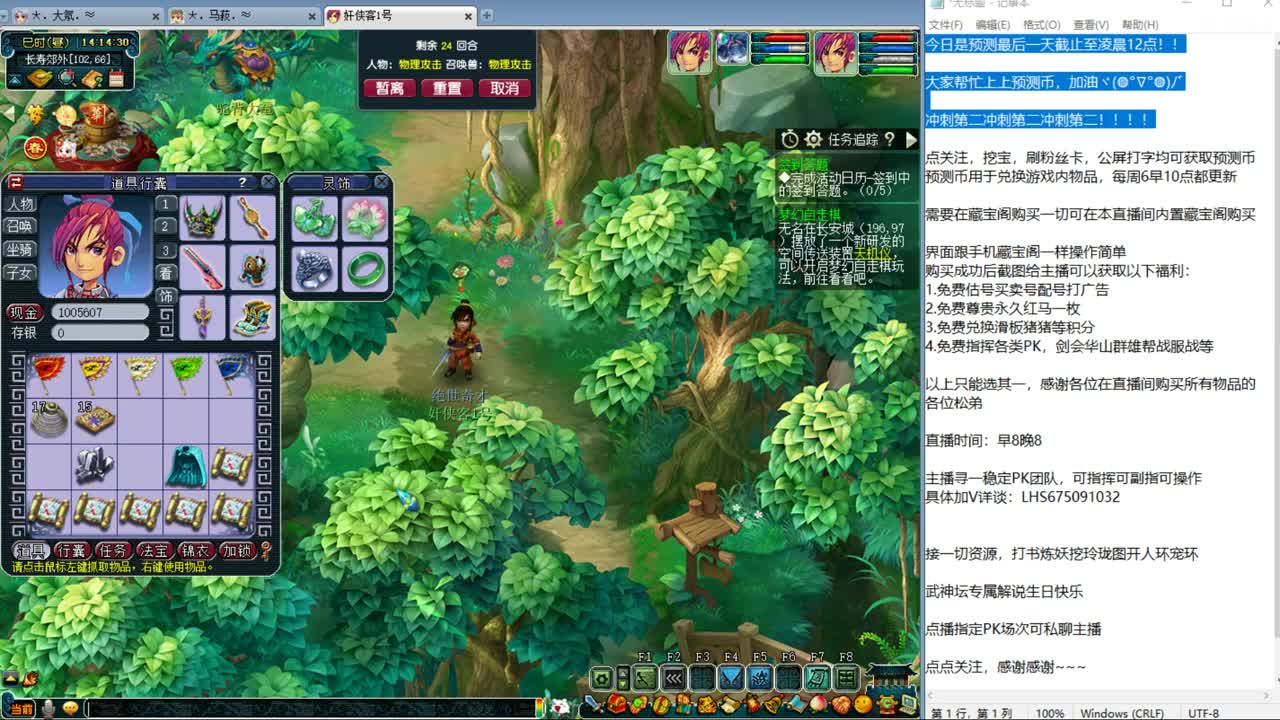Open 查看(V) menu in Notepad
The image size is (1280, 720).
pyautogui.click(x=1091, y=25)
